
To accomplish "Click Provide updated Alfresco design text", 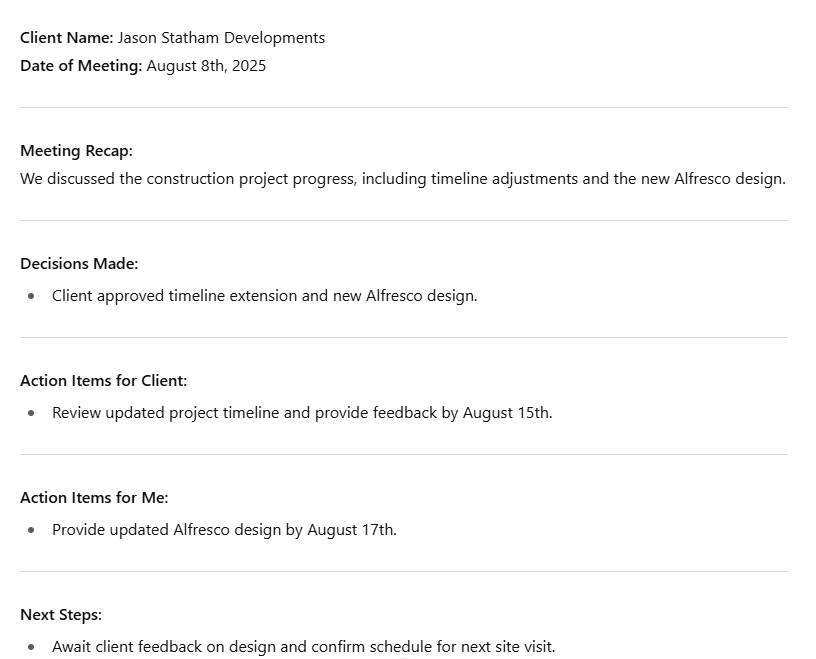I will [x=224, y=530].
